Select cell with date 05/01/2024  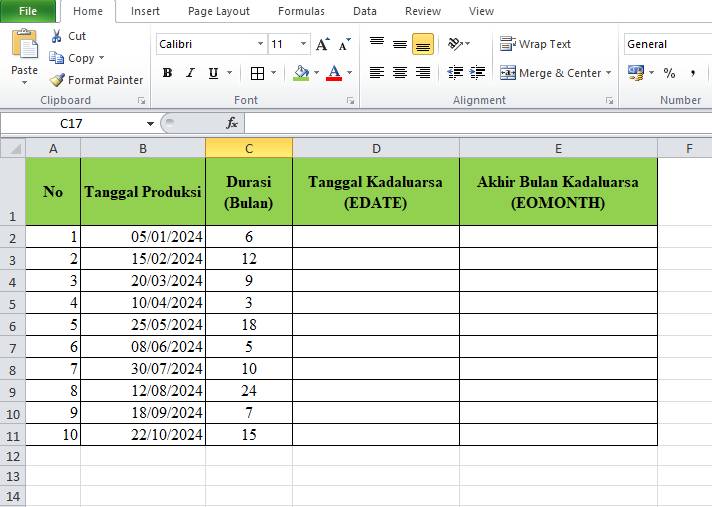pyautogui.click(x=143, y=236)
